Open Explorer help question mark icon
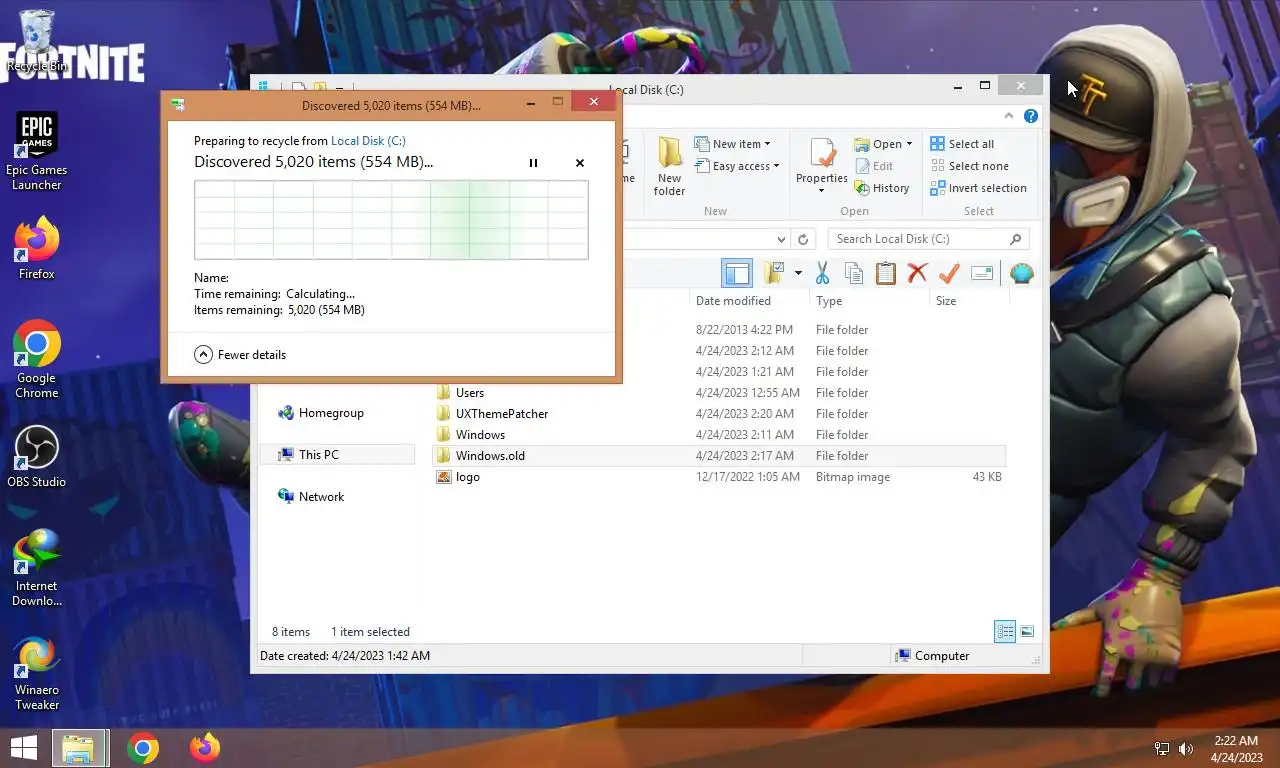 [x=1031, y=116]
